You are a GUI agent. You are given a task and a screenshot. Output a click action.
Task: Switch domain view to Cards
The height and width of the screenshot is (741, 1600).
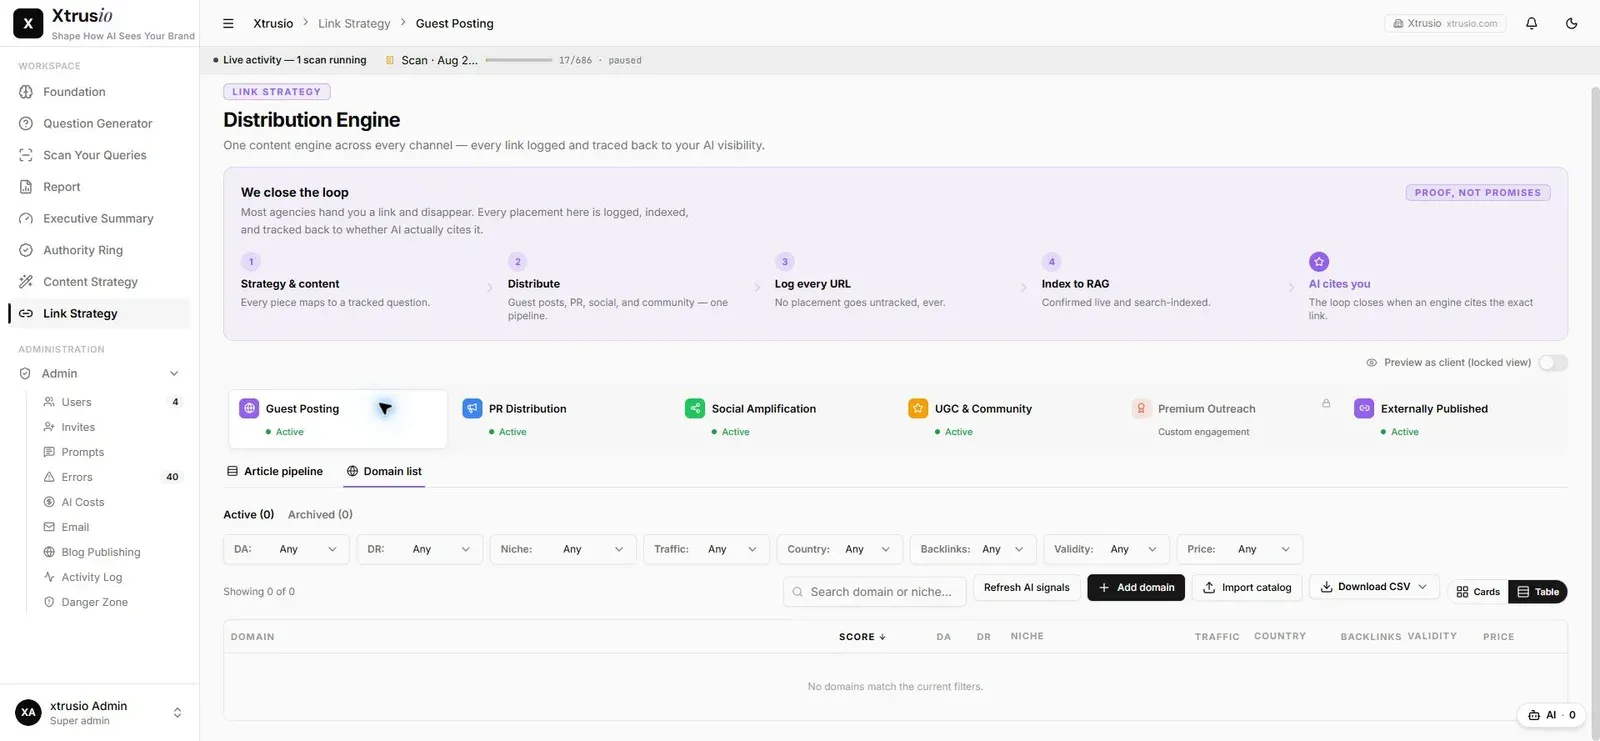(x=1478, y=592)
